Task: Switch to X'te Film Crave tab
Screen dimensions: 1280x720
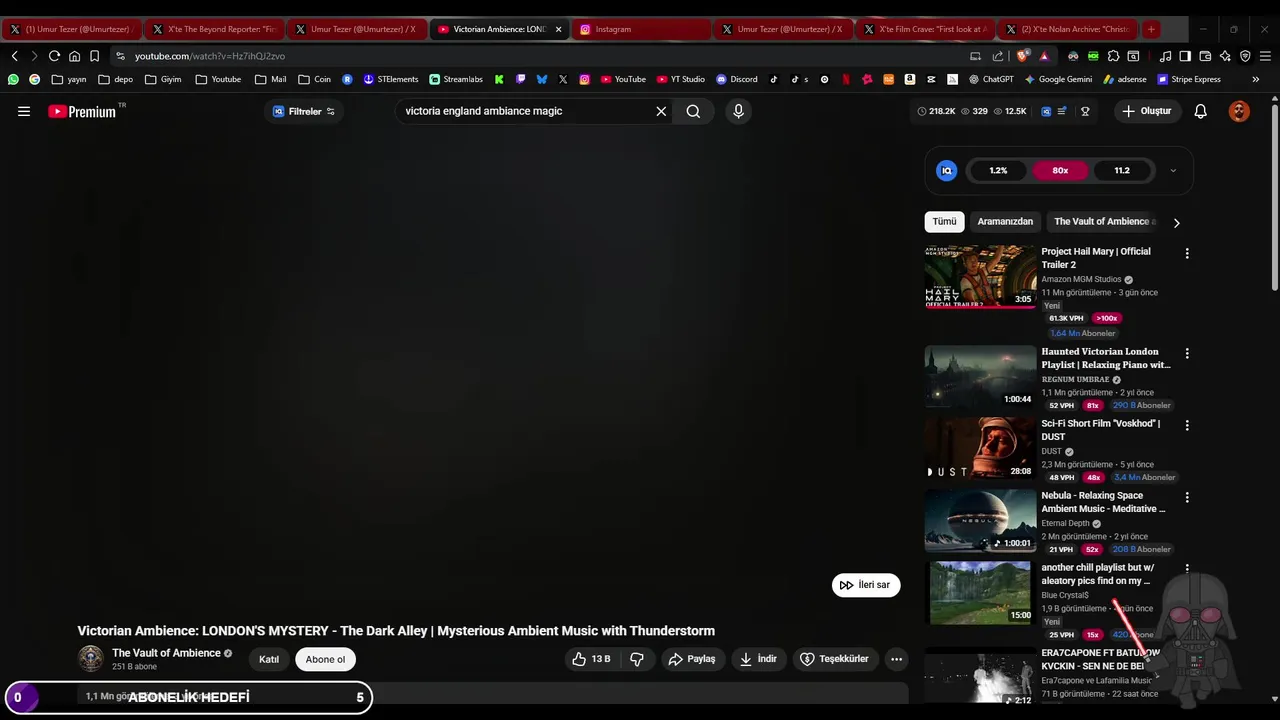Action: 924,29
